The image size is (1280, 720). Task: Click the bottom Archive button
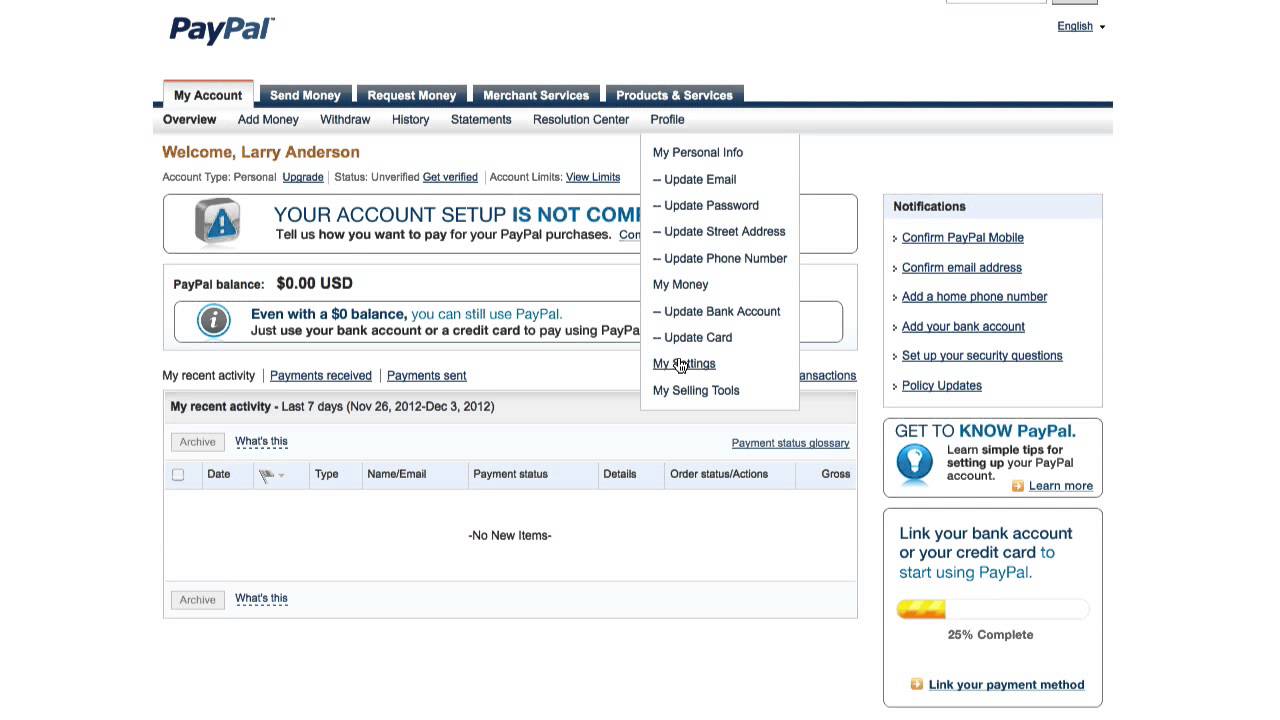tap(197, 599)
